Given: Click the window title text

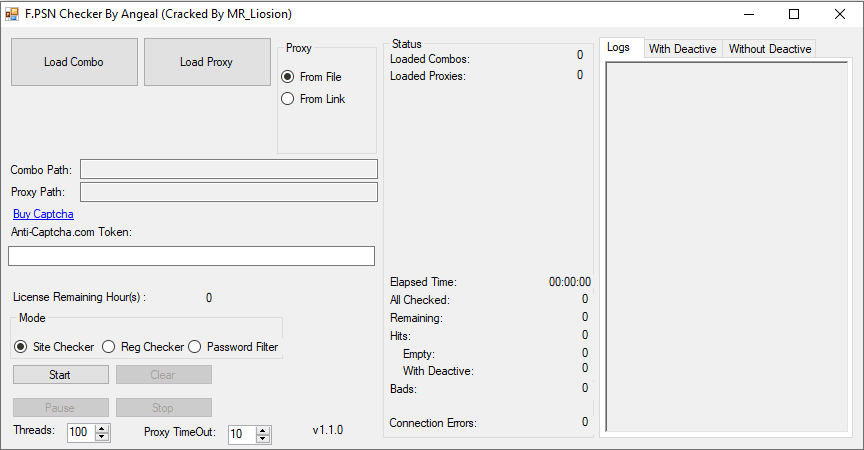Looking at the screenshot, I should (x=158, y=14).
